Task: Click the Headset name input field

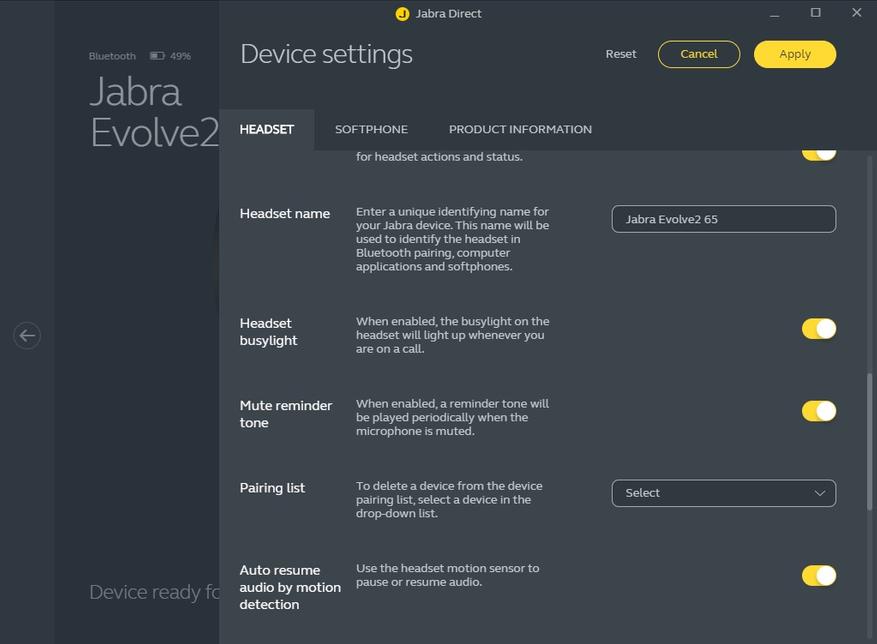Action: coord(722,219)
